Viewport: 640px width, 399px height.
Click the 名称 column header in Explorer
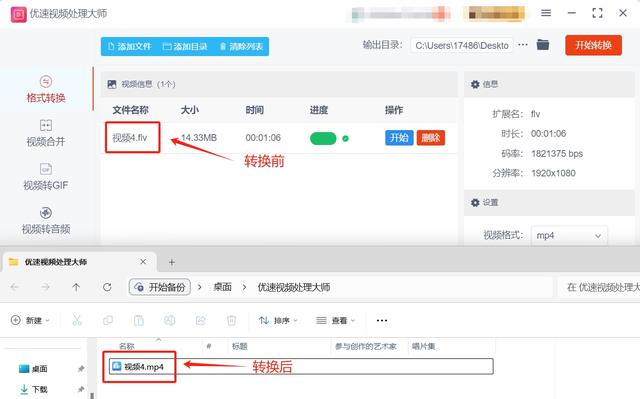[x=127, y=346]
